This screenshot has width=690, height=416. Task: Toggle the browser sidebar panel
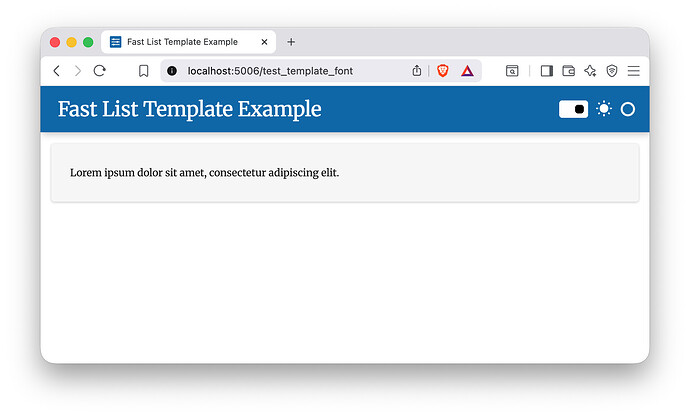coord(546,71)
